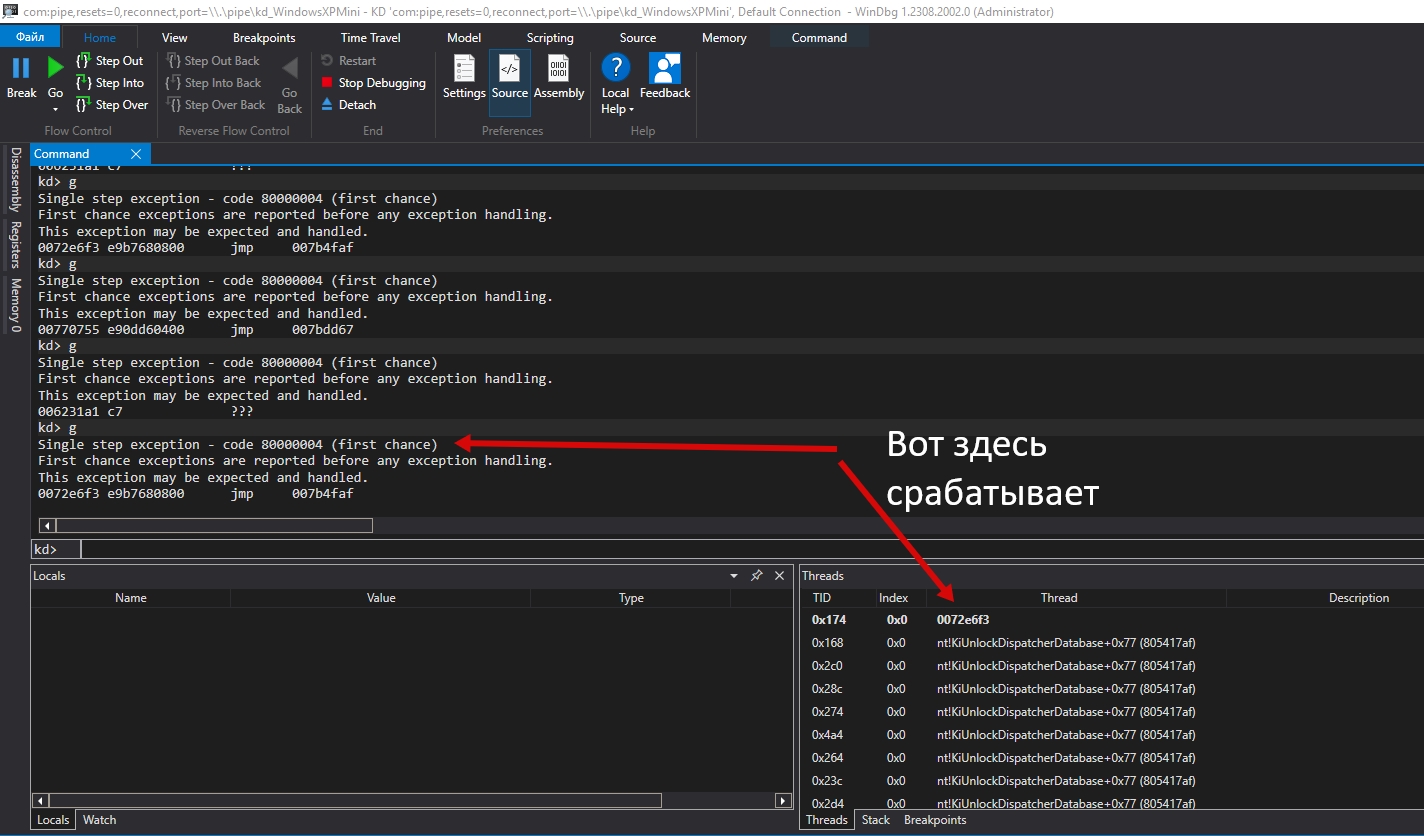Toggle Assembly mode in Preferences
This screenshot has height=836, width=1424.
pos(558,70)
